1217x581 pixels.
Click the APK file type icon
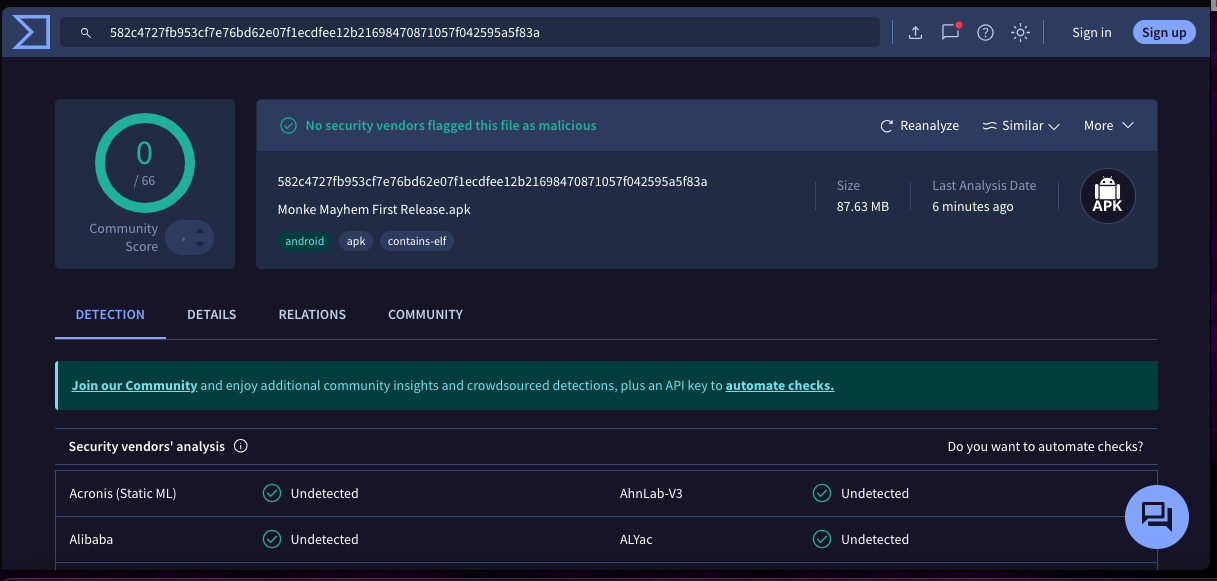pos(1108,196)
